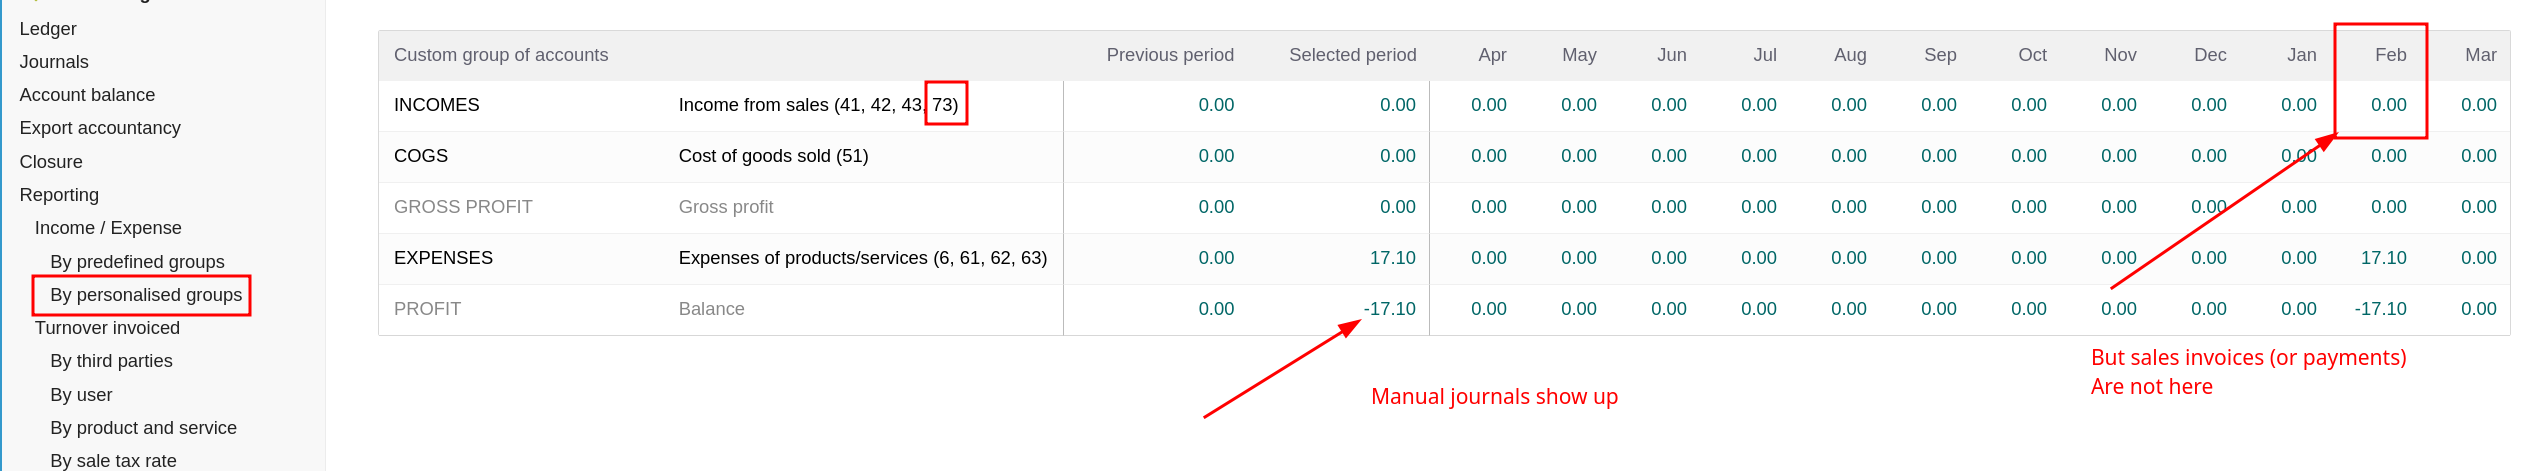Open By personalised groups report
The height and width of the screenshot is (471, 2538).
pyautogui.click(x=146, y=295)
